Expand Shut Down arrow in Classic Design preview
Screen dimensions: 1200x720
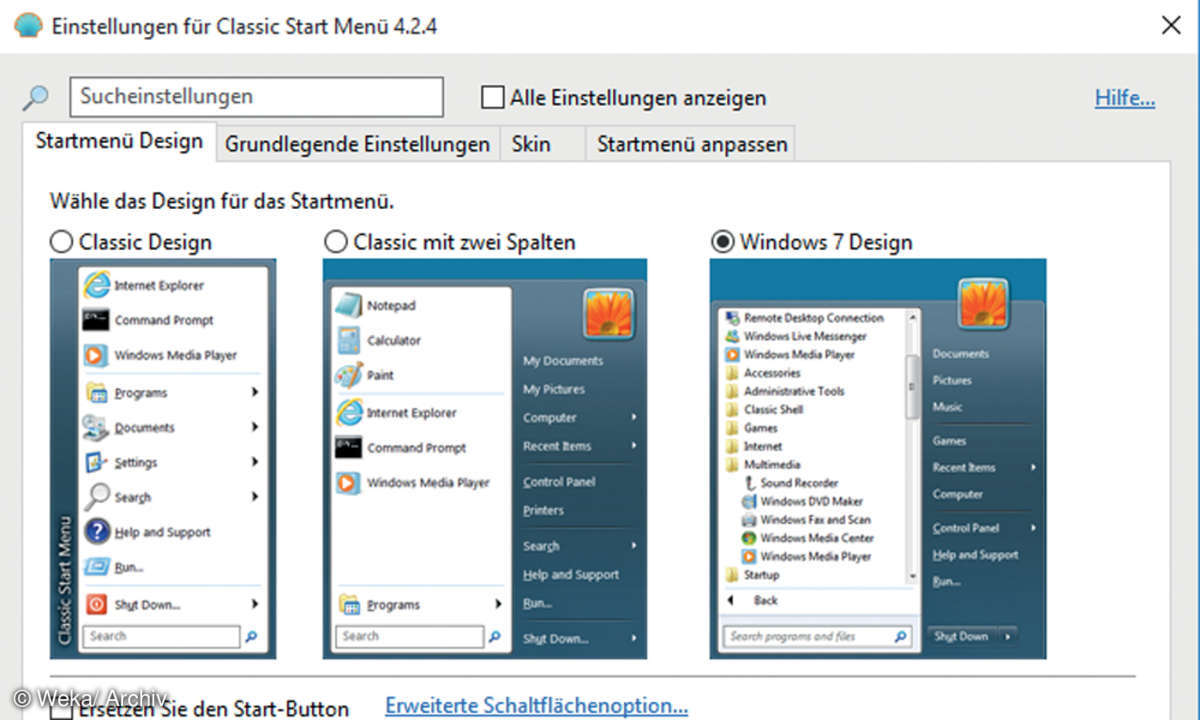point(255,604)
